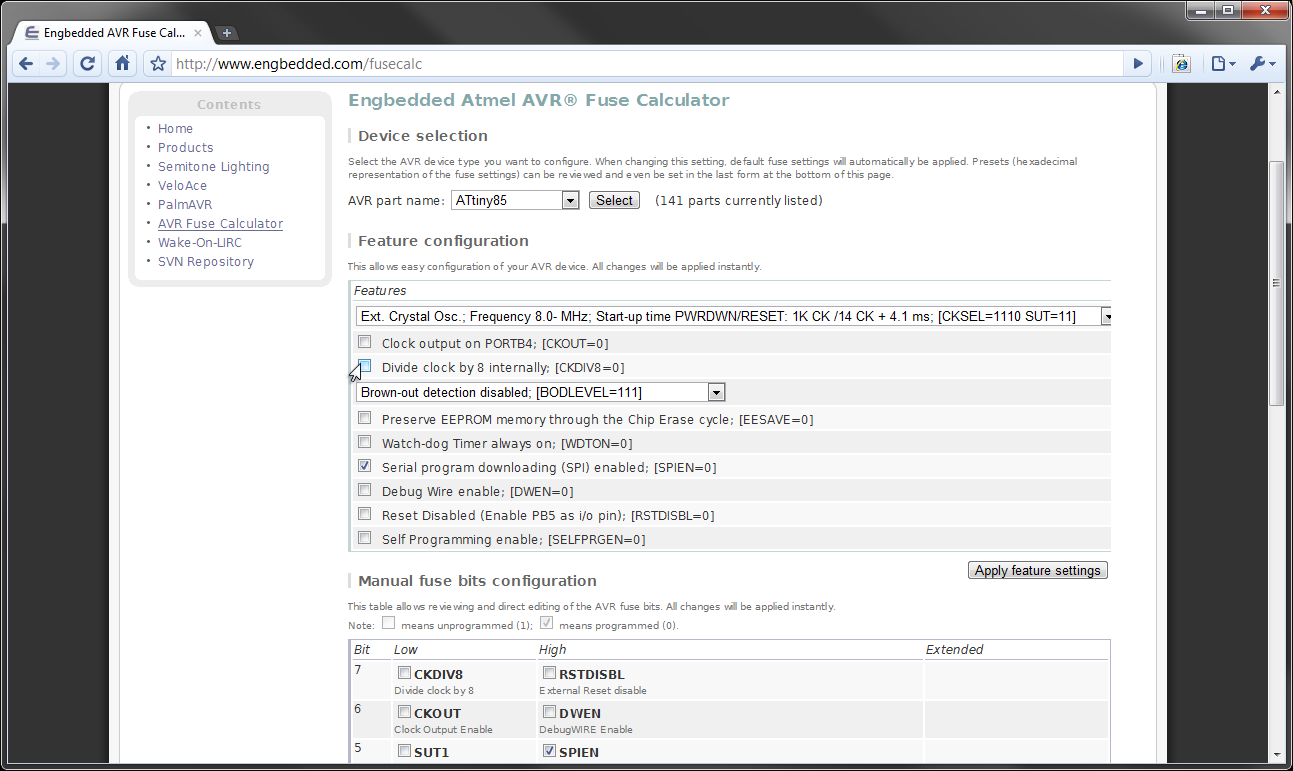
Task: Click the 'High' column header
Action: 553,649
